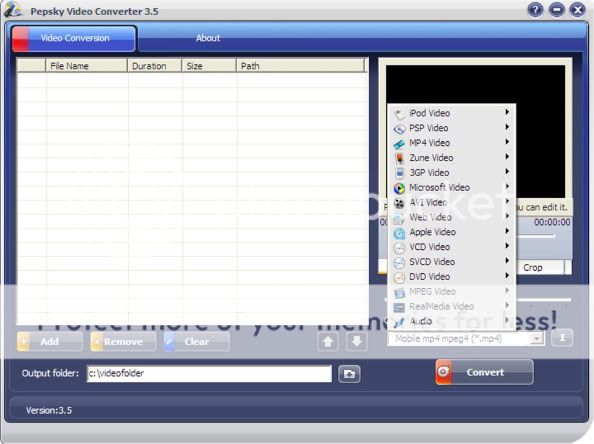
Task: Click the Web Video icon
Action: 399,218
